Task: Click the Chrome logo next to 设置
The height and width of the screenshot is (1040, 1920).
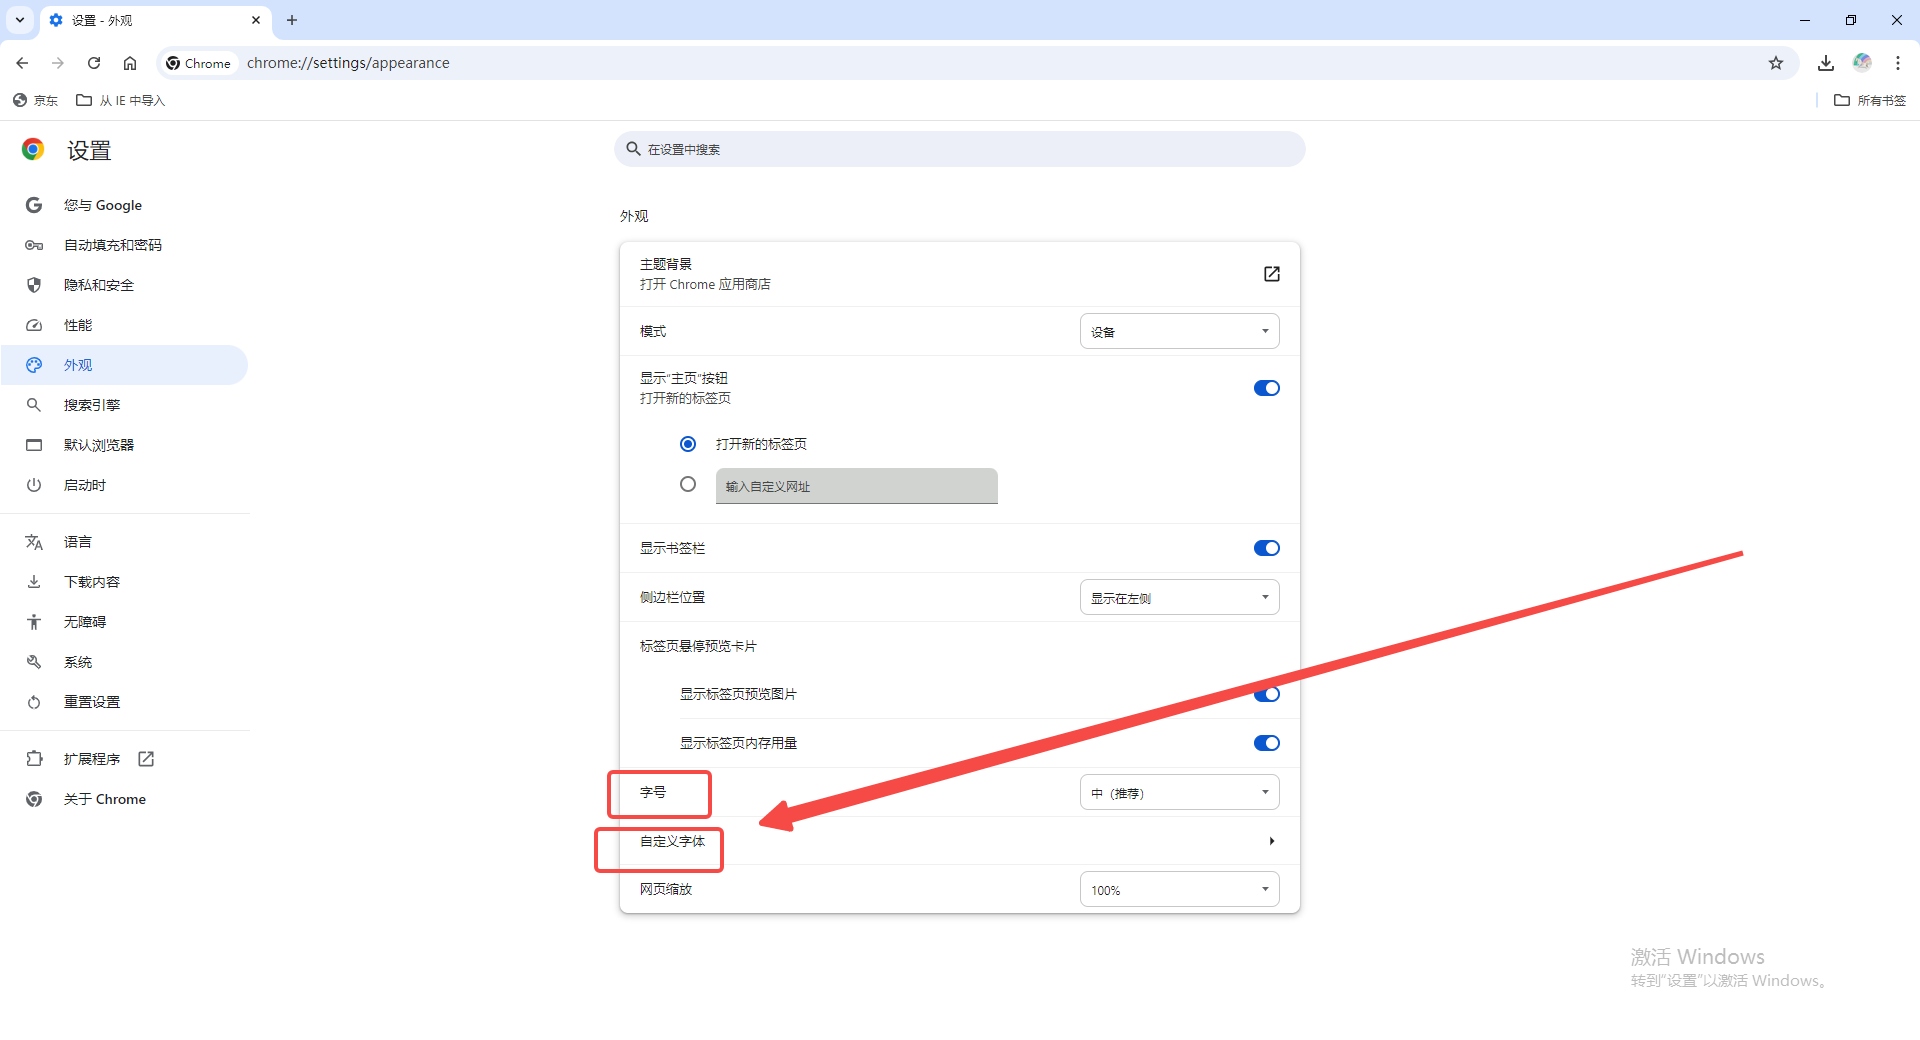Action: (33, 150)
